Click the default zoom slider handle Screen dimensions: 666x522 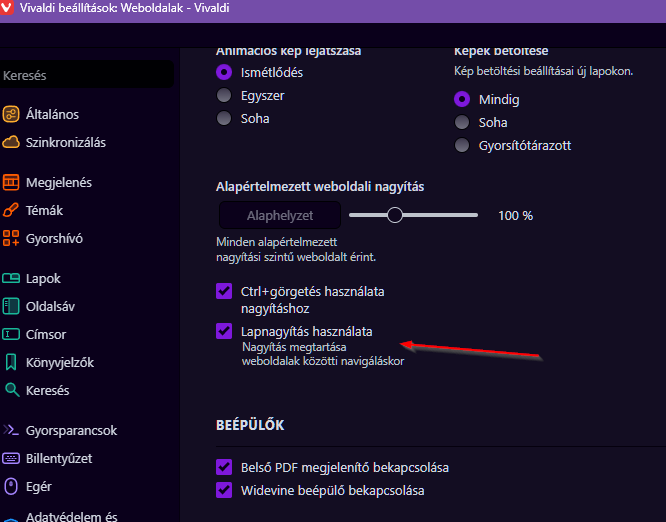[x=395, y=214]
